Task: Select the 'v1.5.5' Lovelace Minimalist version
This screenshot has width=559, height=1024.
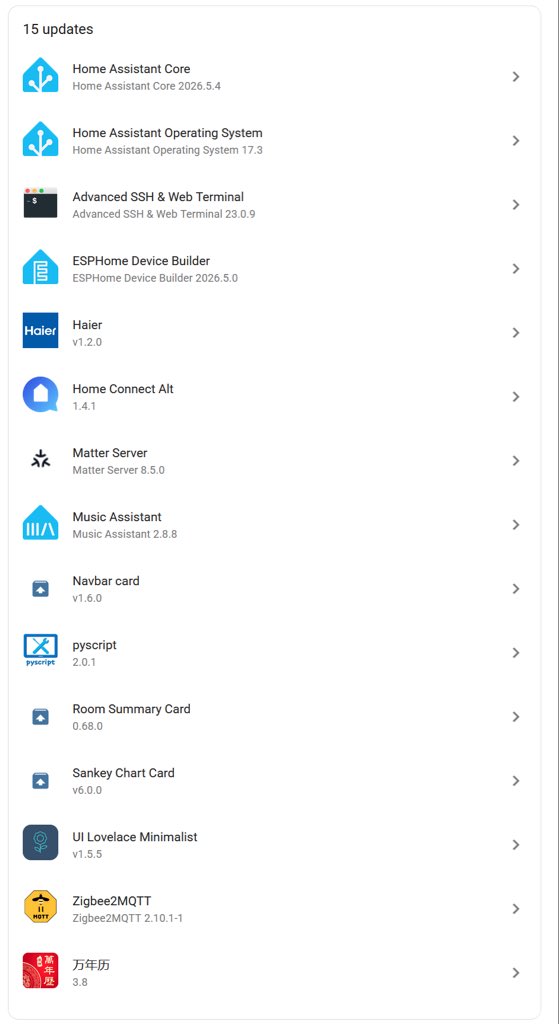Action: click(87, 854)
